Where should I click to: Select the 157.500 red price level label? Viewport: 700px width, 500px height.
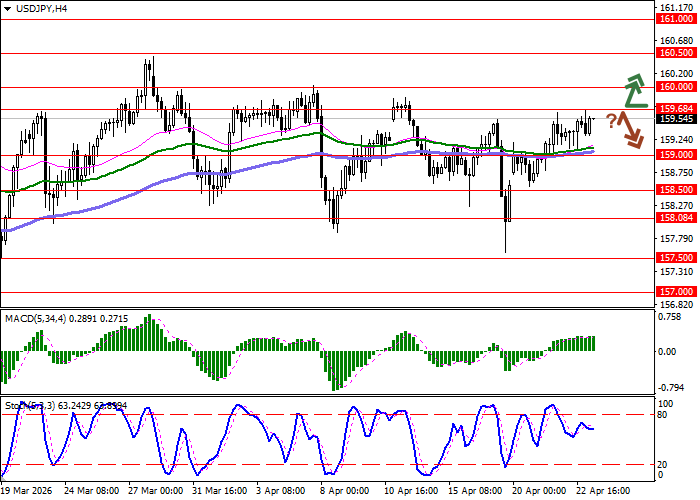tap(676, 258)
